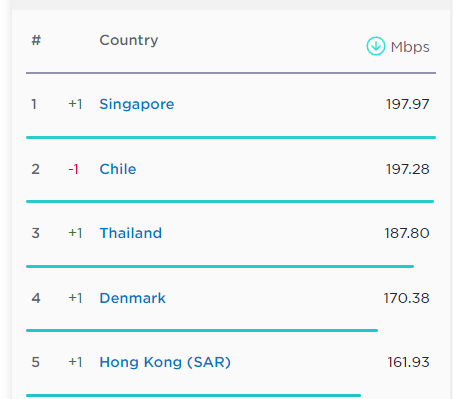This screenshot has height=399, width=453.
Task: Click Singapore's 197.97 speed value
Action: [x=407, y=104]
